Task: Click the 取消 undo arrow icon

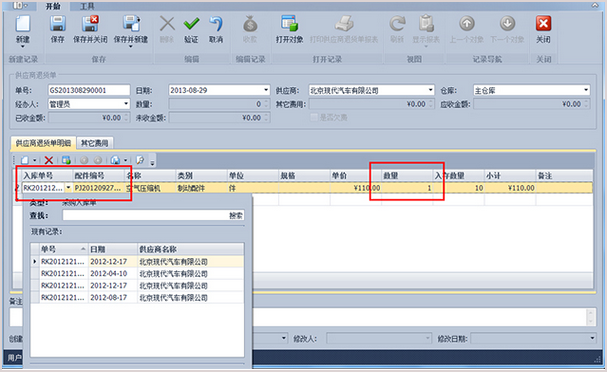Action: [216, 24]
